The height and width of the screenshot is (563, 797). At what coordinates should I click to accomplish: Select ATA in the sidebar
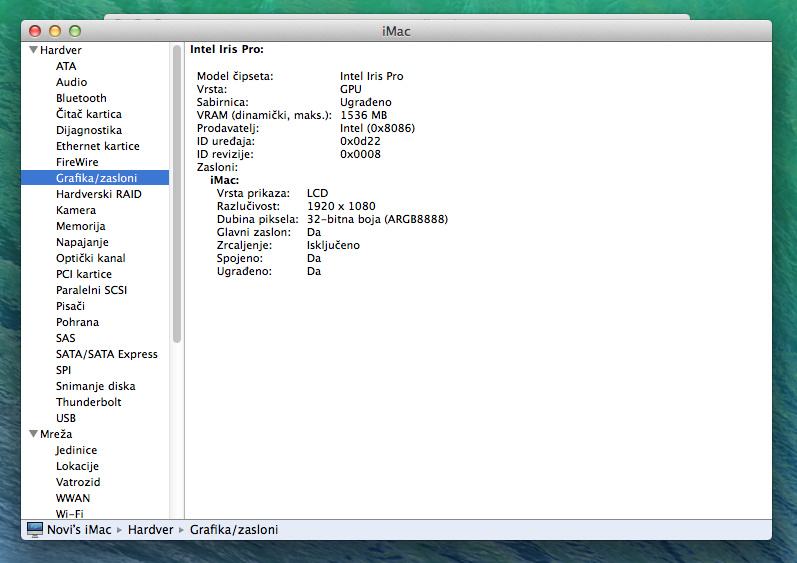(66, 66)
